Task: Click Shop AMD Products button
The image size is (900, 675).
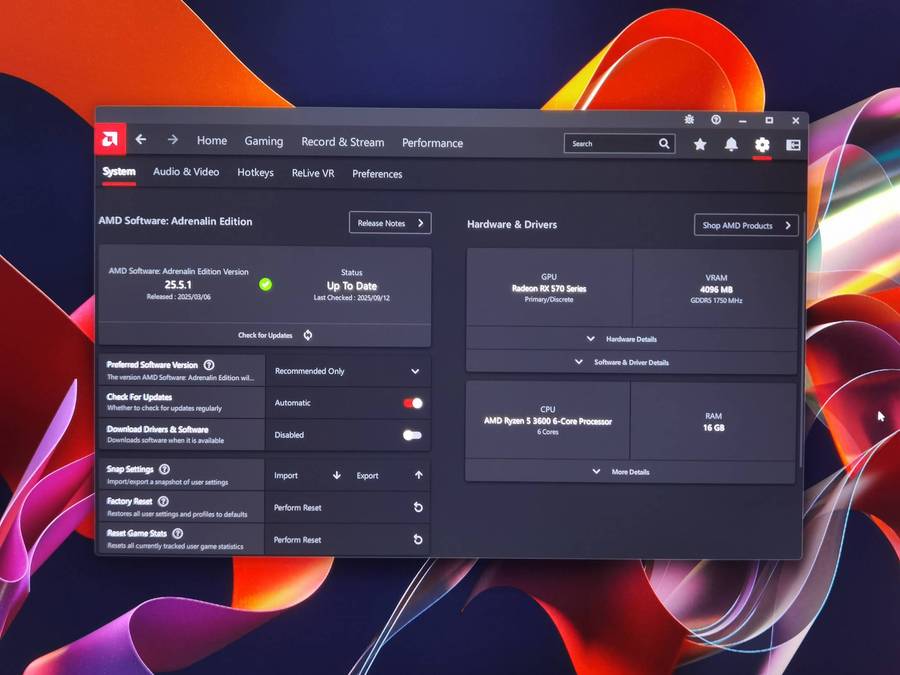Action: 746,225
